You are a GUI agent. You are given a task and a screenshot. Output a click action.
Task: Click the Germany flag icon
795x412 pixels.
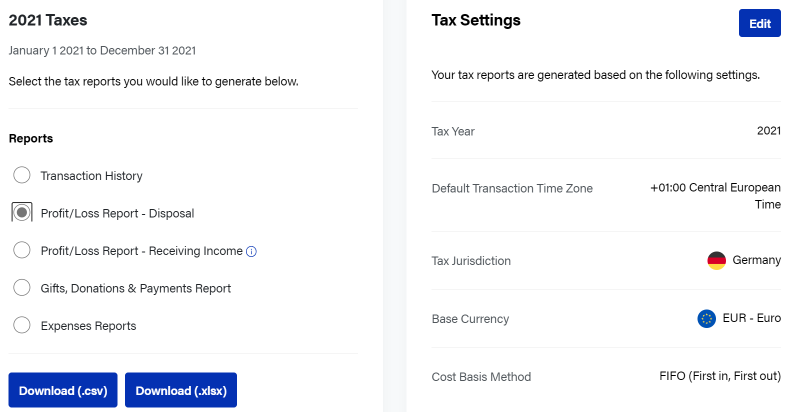click(716, 260)
